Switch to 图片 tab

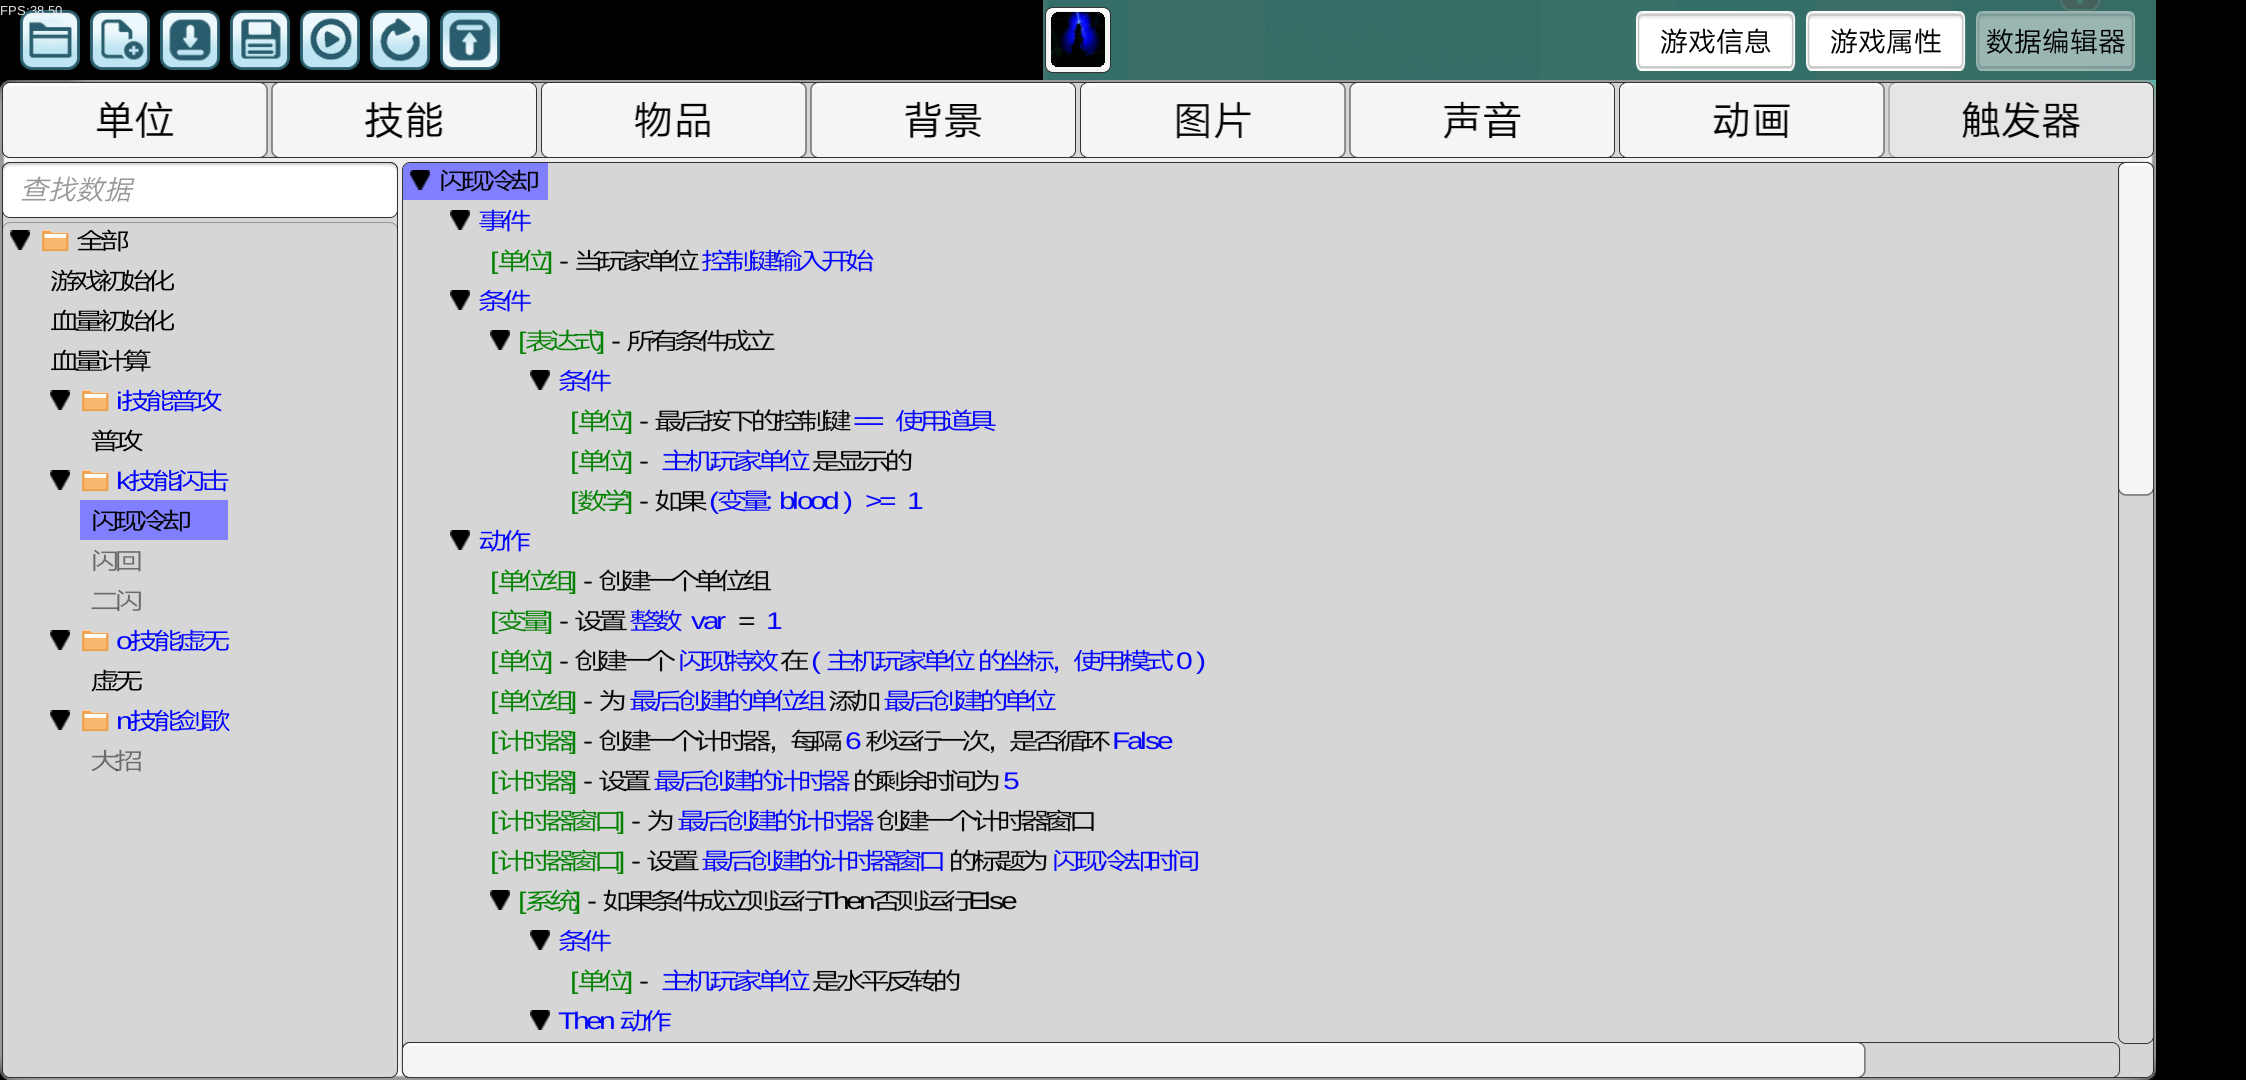tap(1212, 120)
